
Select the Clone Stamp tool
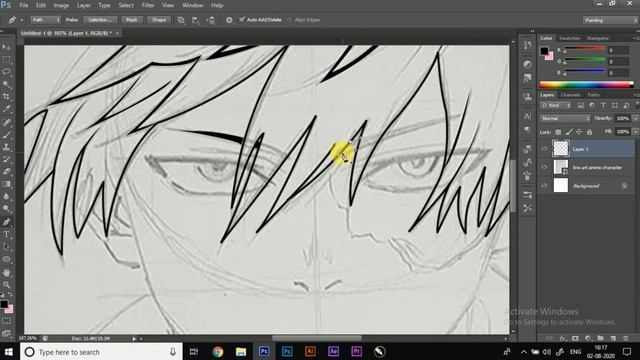[x=6, y=147]
